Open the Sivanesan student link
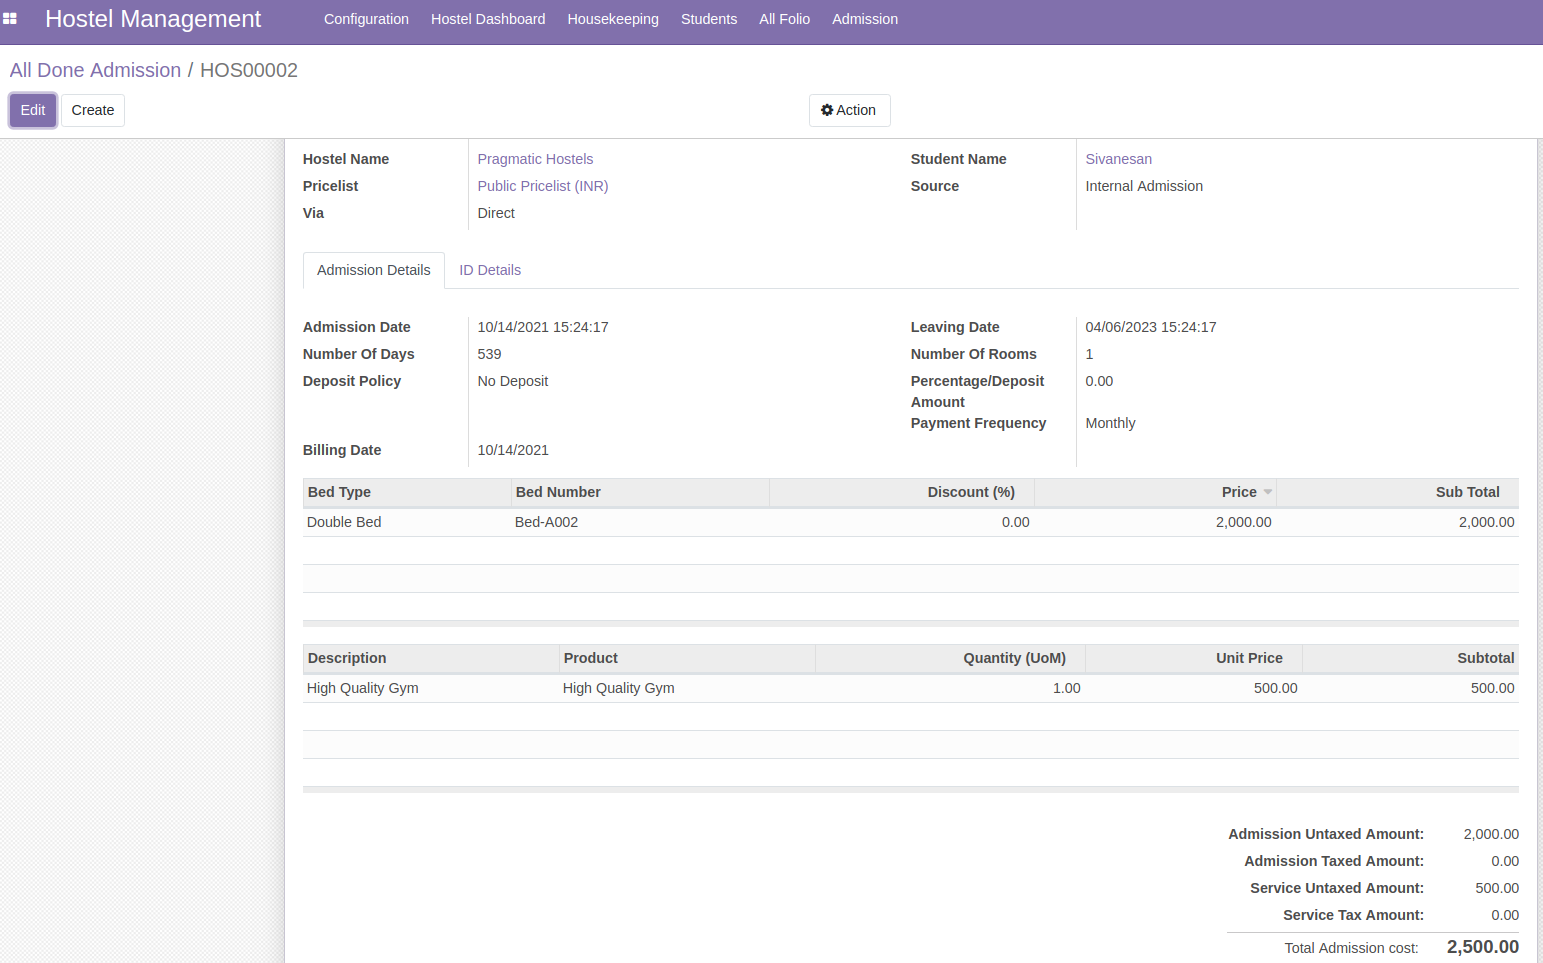Screen dimensions: 1543x963 (x=1118, y=159)
